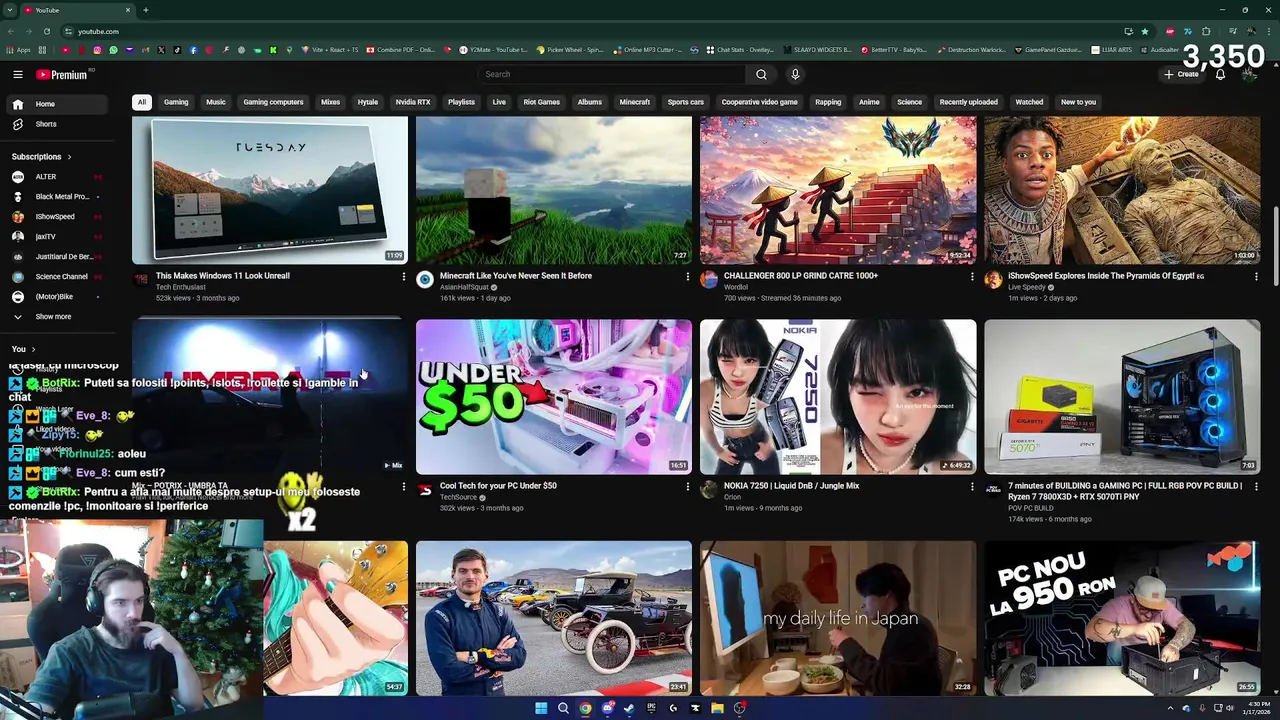This screenshot has height=720, width=1280.
Task: Open the Chrome extensions puzzle icon
Action: pos(1206,31)
